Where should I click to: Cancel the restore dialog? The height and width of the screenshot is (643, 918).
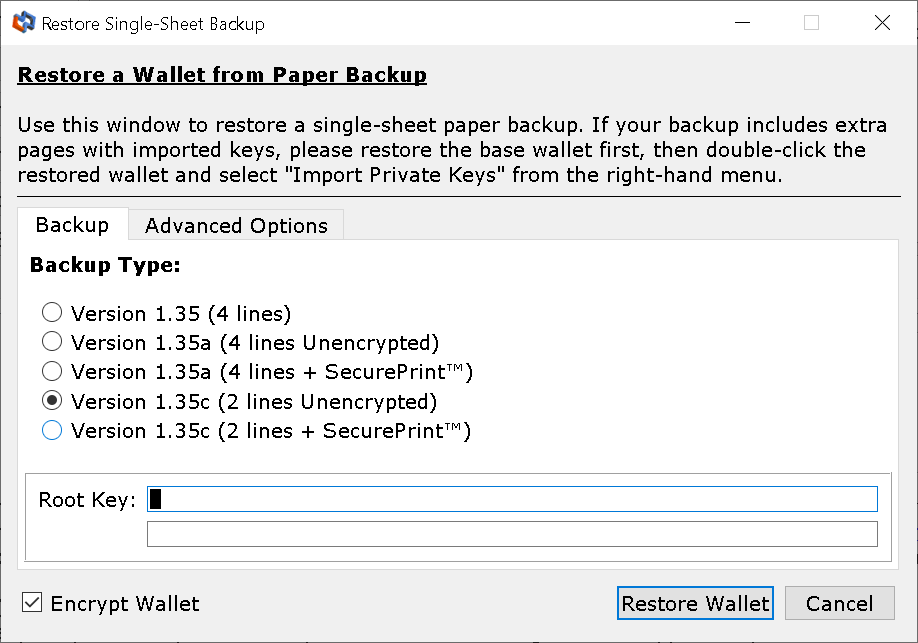[840, 603]
